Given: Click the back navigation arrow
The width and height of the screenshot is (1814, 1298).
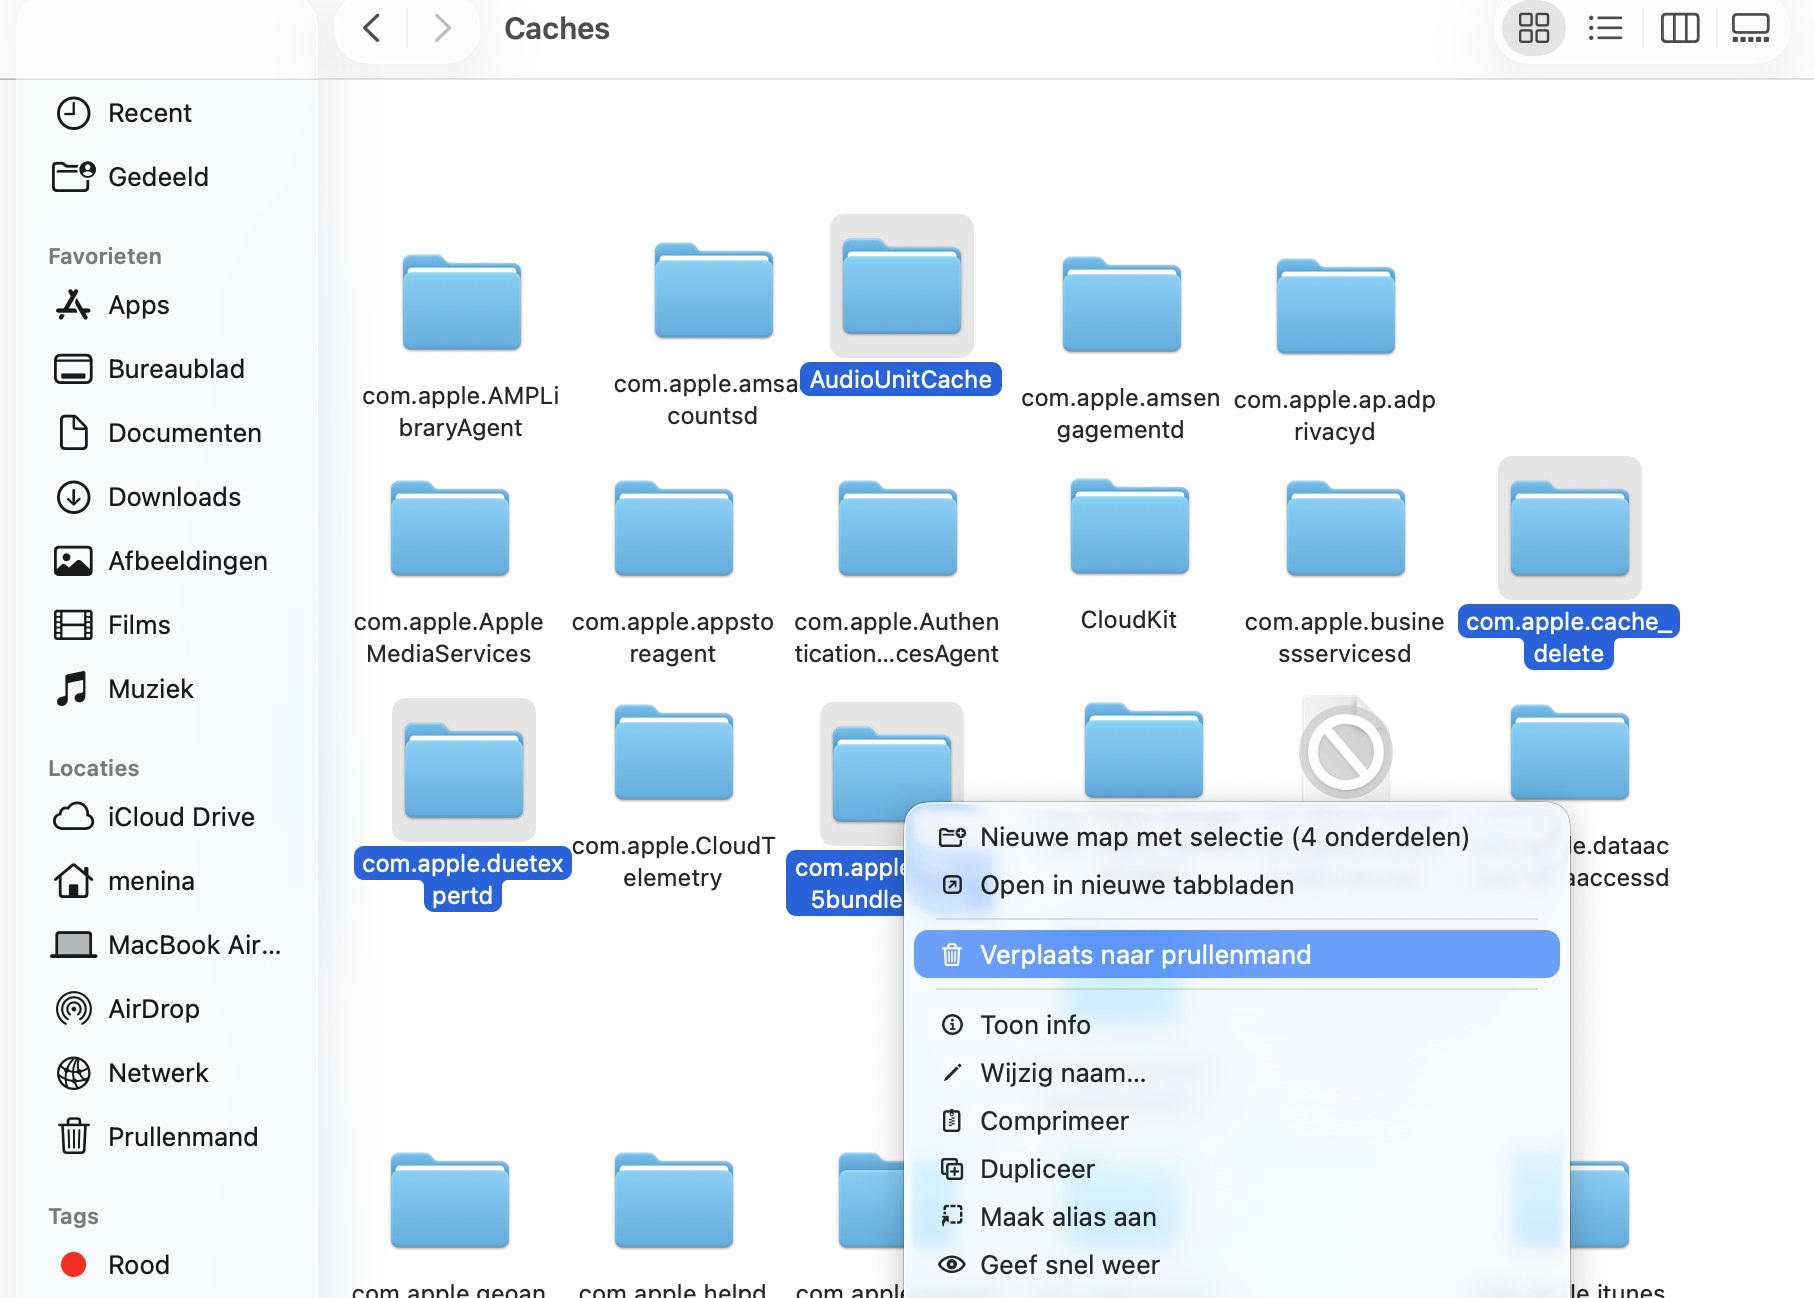Looking at the screenshot, I should [370, 28].
